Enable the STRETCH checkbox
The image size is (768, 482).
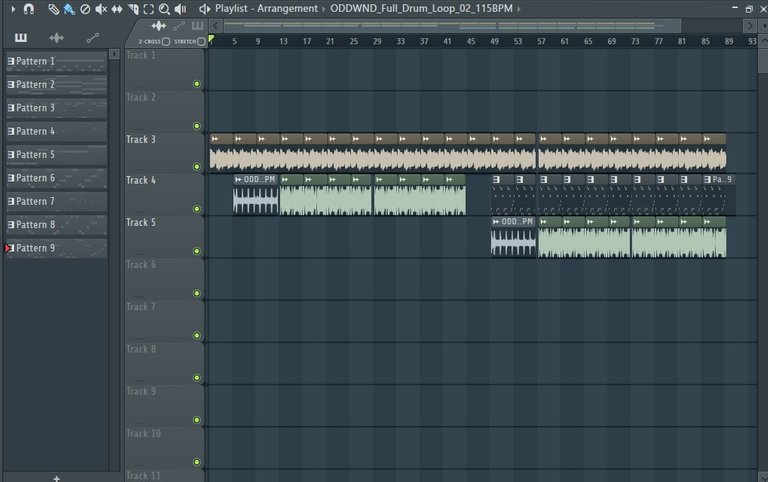(x=201, y=42)
